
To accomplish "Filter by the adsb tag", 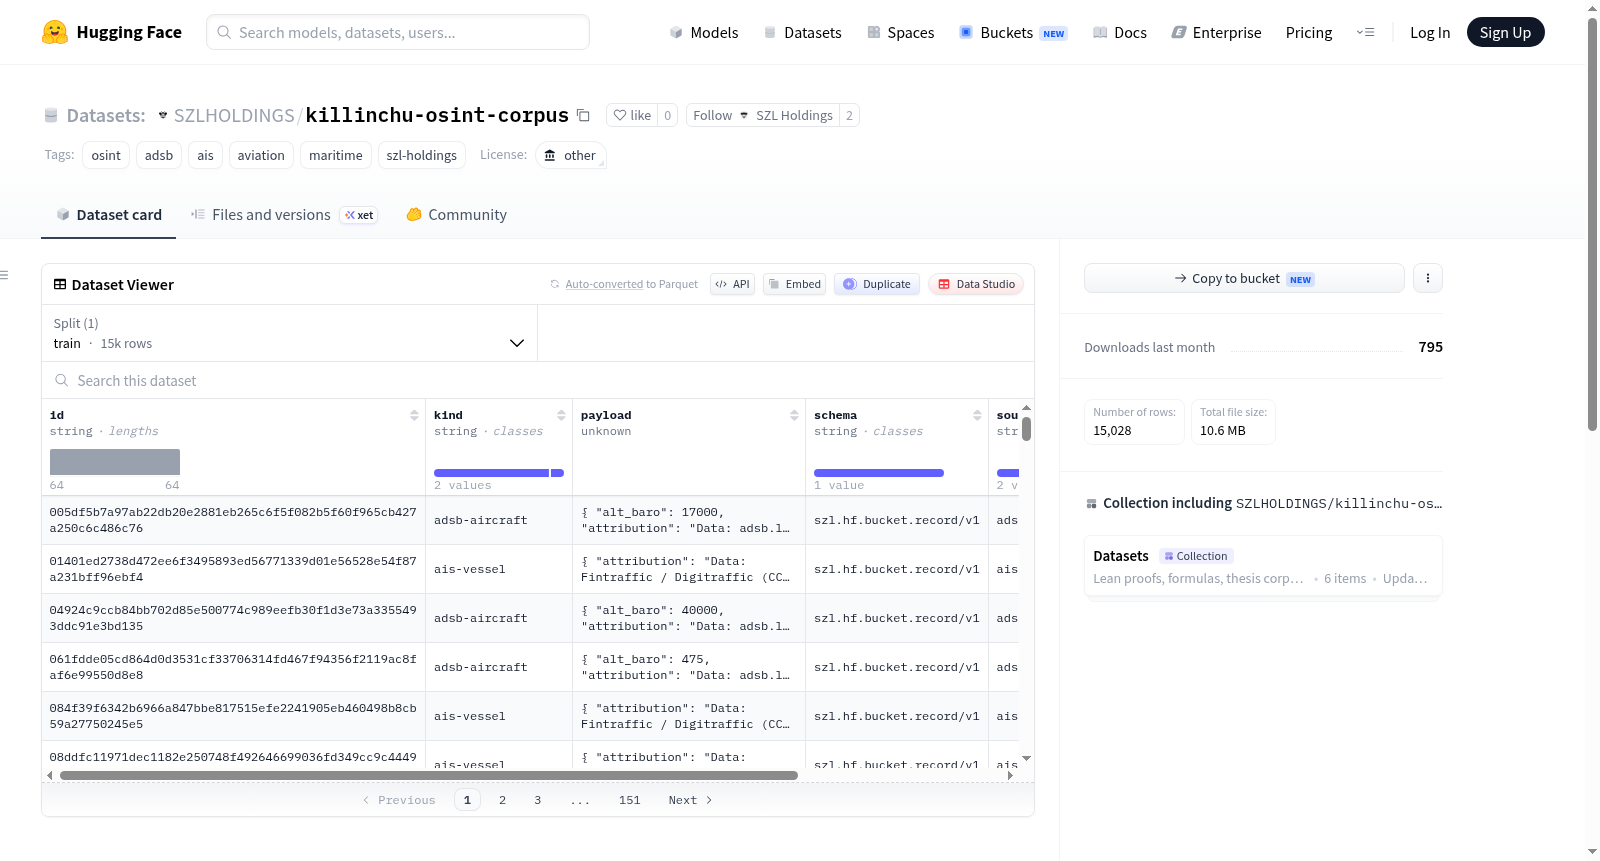I will coord(159,155).
